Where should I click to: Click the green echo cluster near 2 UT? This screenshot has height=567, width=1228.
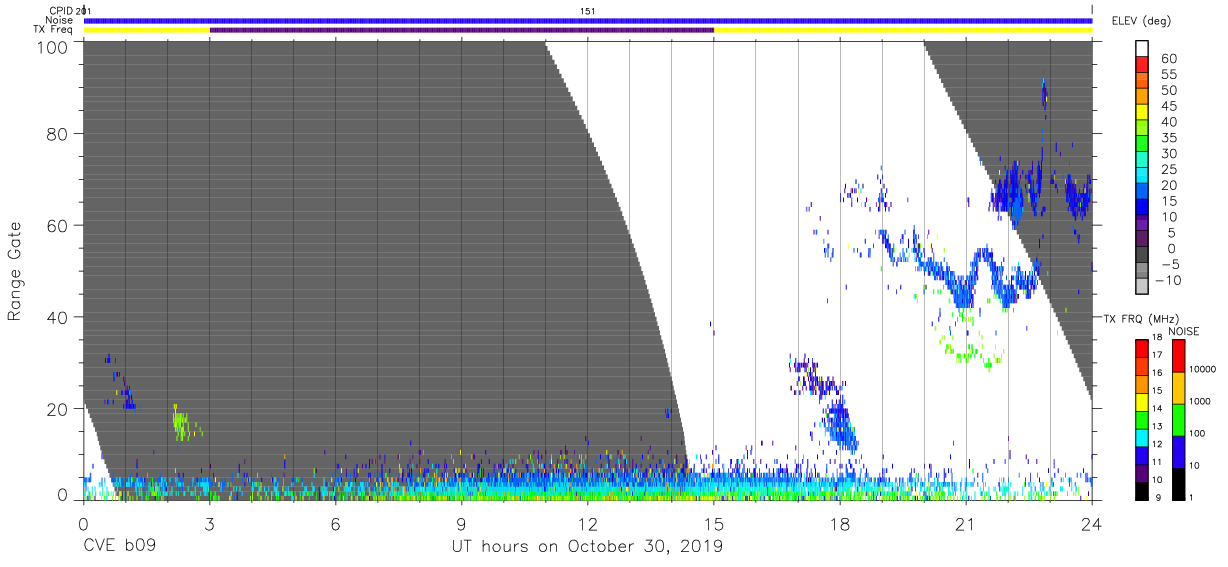[x=182, y=423]
